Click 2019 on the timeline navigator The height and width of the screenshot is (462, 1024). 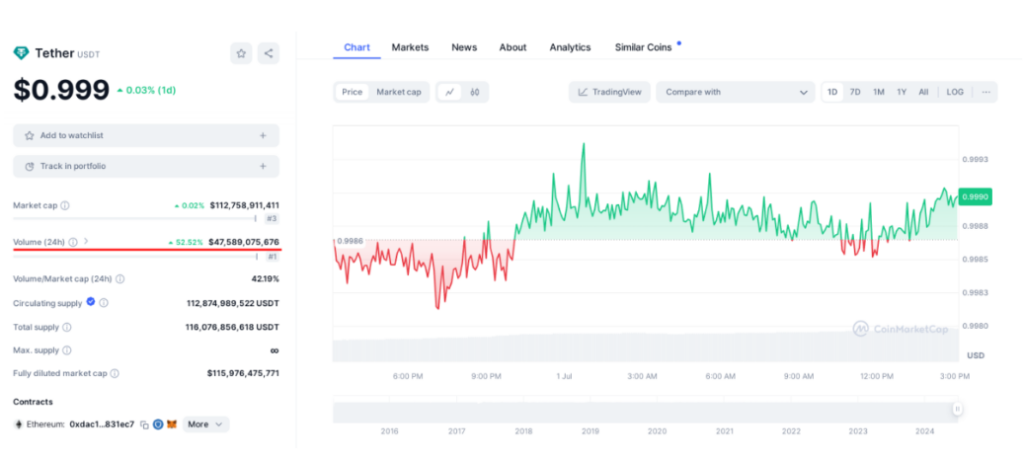click(590, 431)
